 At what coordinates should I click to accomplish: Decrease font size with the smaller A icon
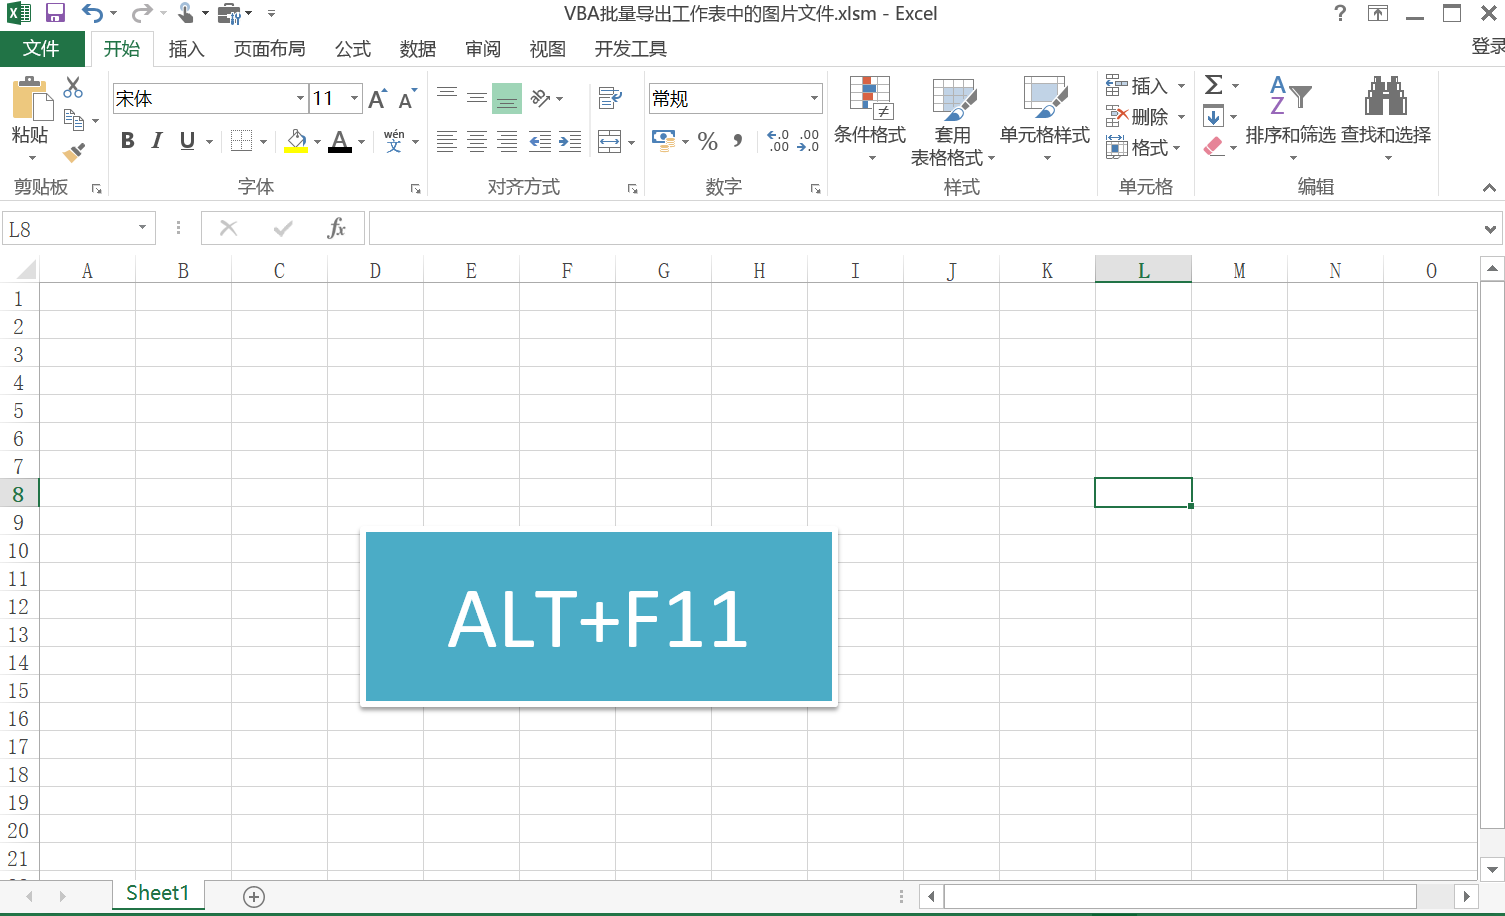(407, 99)
